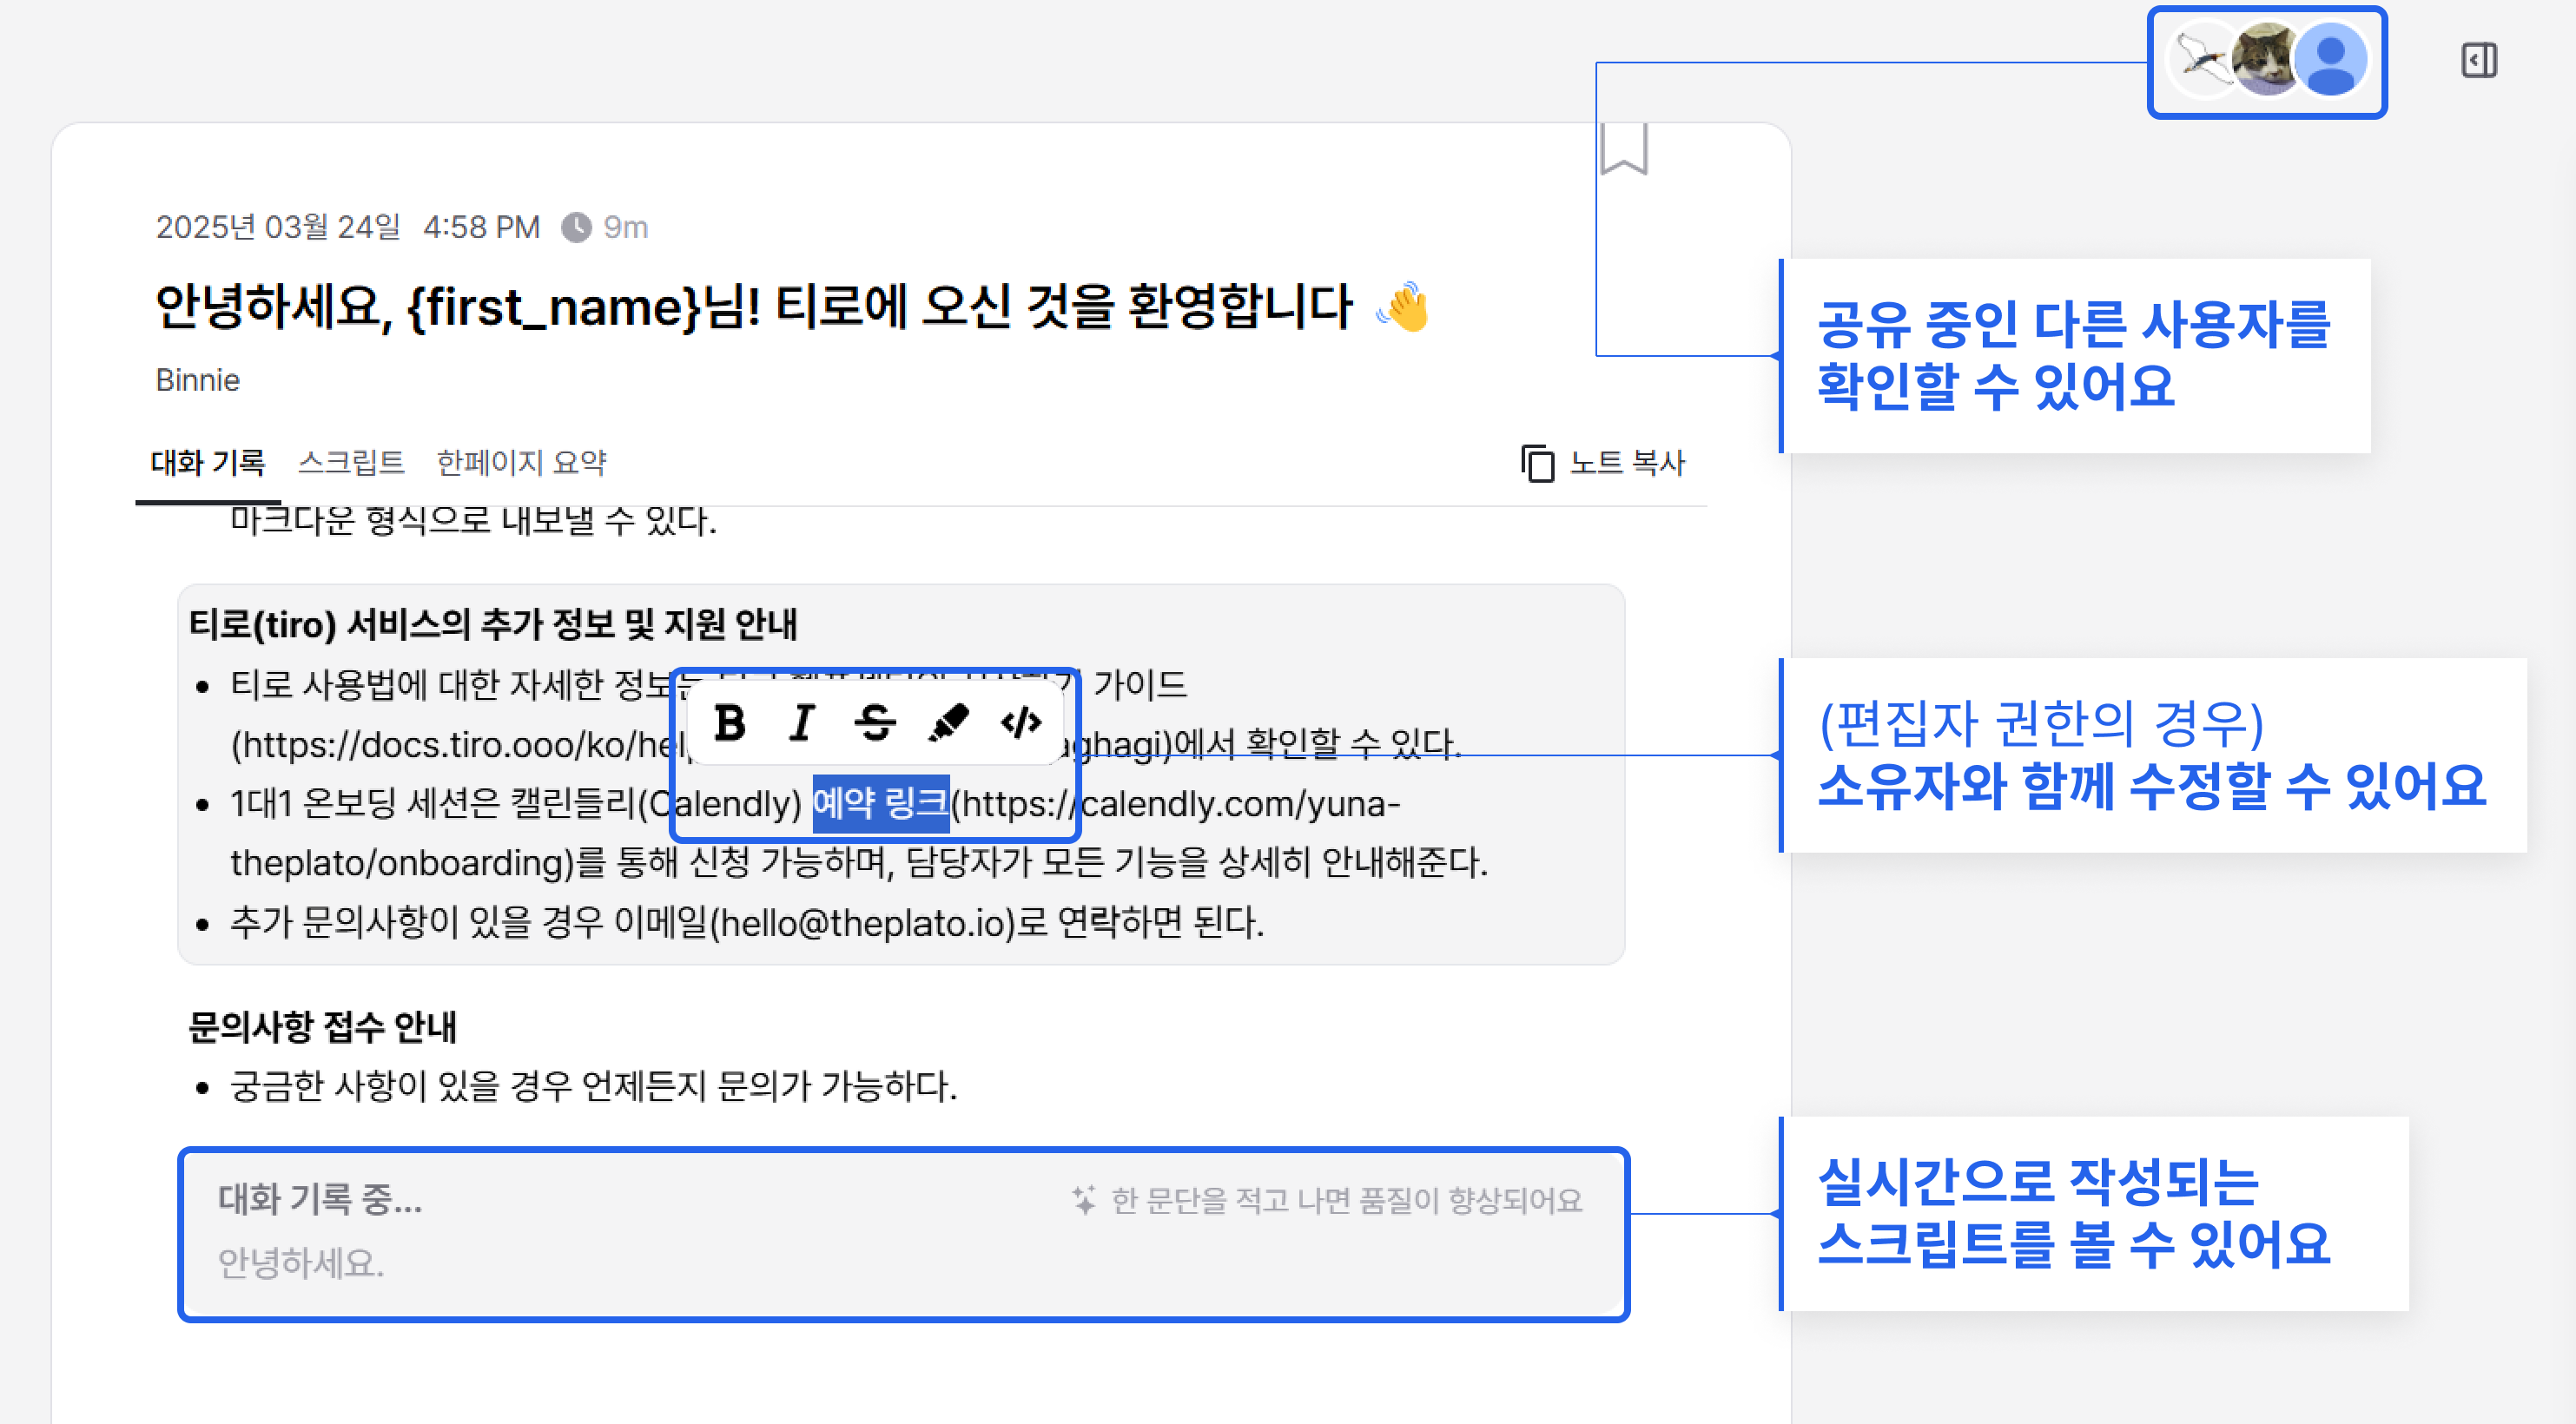Image resolution: width=2576 pixels, height=1424 pixels.
Task: Click the copy note icon
Action: pos(1537,463)
